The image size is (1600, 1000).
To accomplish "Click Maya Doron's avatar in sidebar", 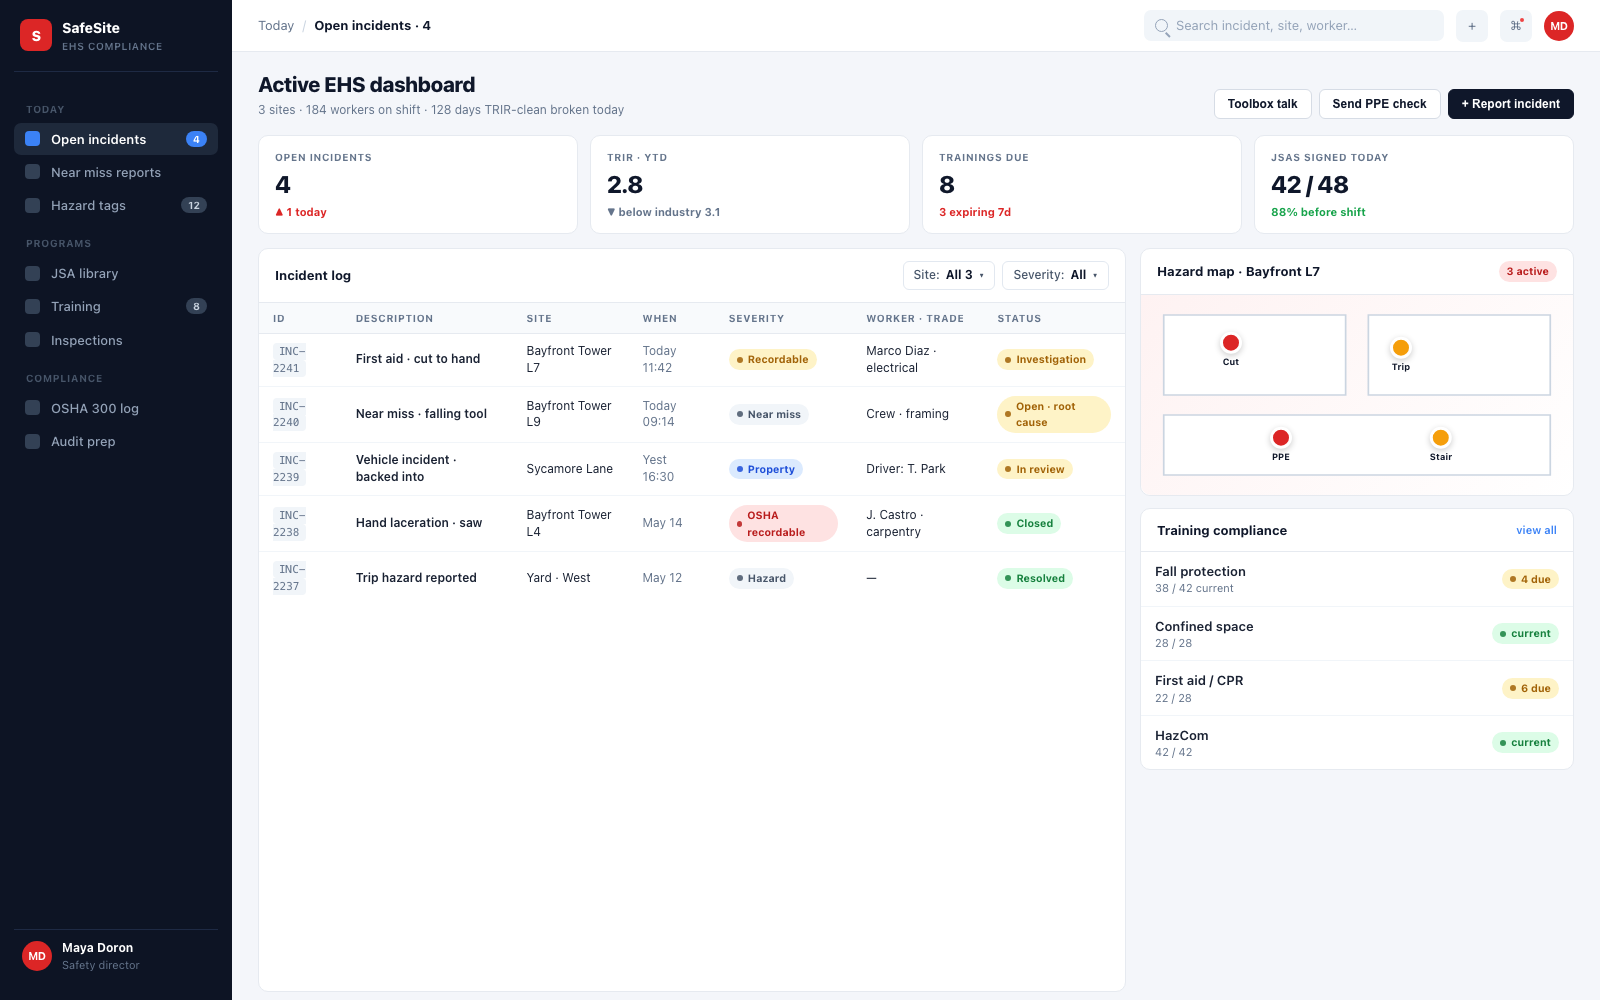I will coord(37,956).
